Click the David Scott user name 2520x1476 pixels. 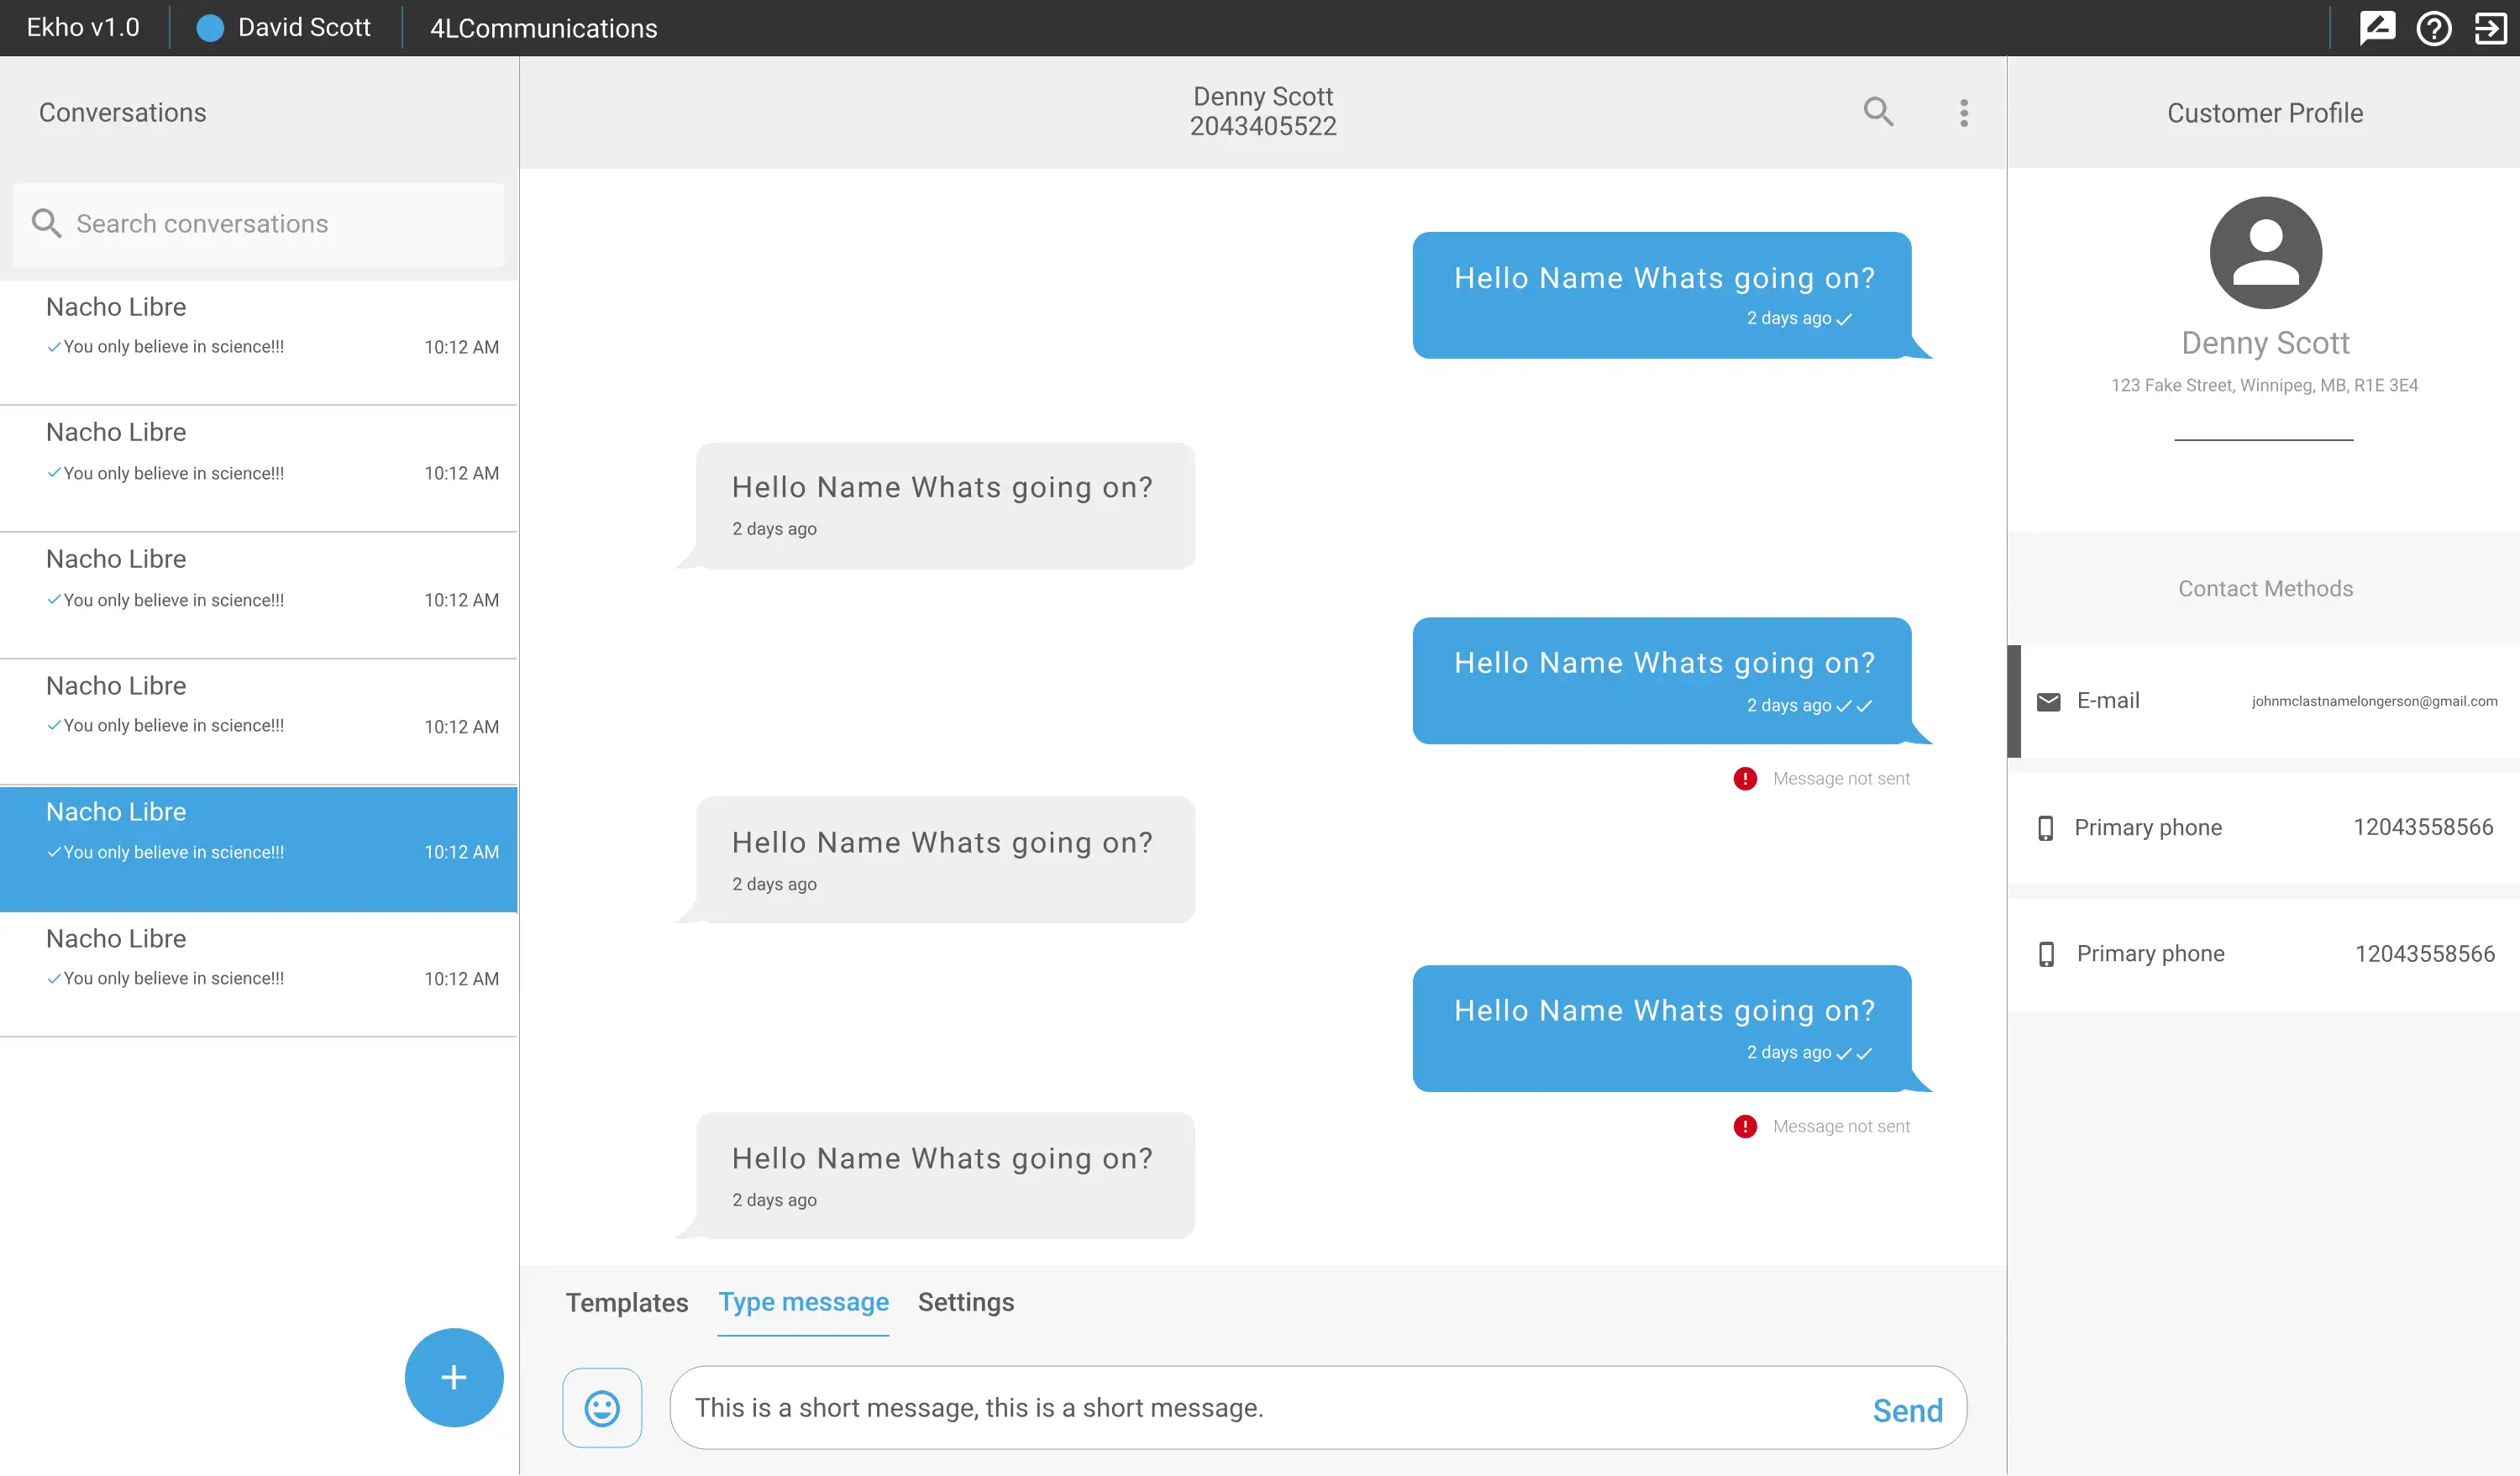coord(304,27)
